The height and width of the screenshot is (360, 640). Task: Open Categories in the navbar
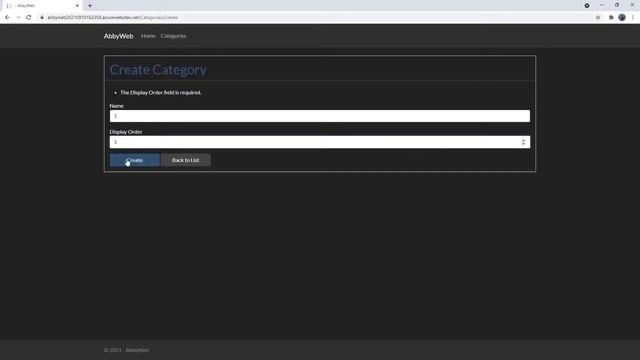(173, 36)
